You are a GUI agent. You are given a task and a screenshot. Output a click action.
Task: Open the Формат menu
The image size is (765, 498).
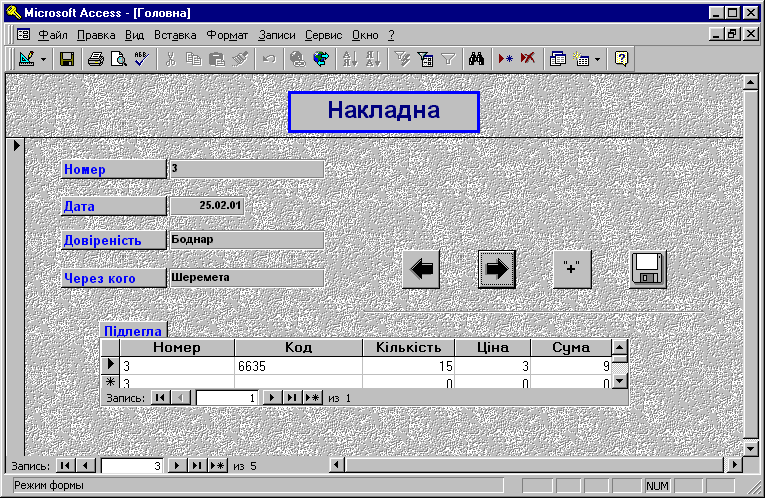227,35
